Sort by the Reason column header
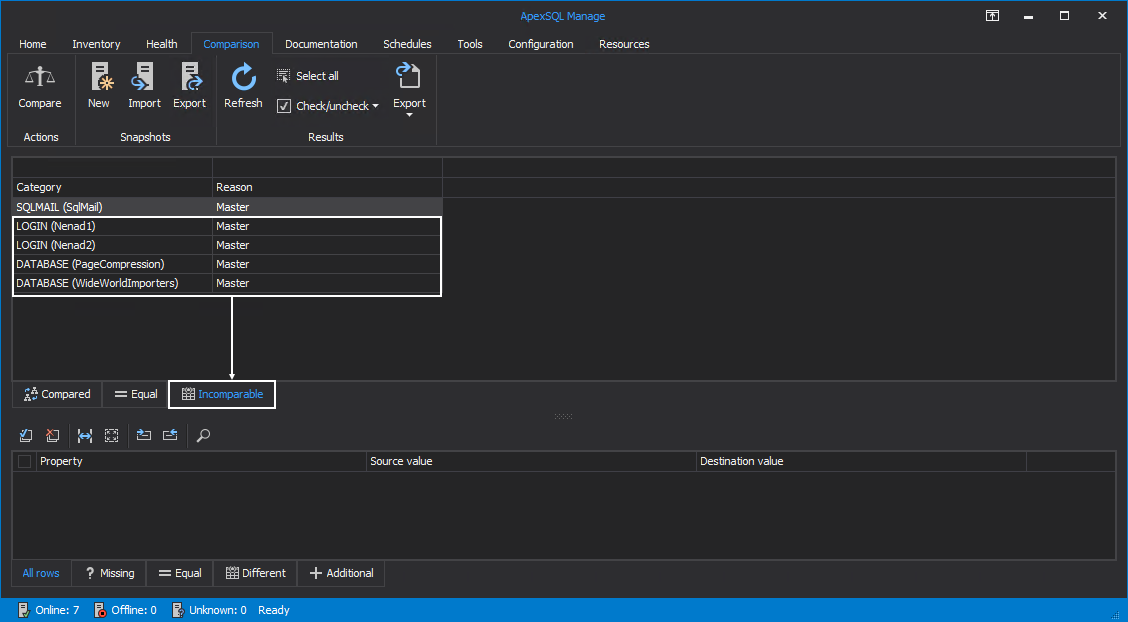The height and width of the screenshot is (622, 1128). click(x=327, y=187)
